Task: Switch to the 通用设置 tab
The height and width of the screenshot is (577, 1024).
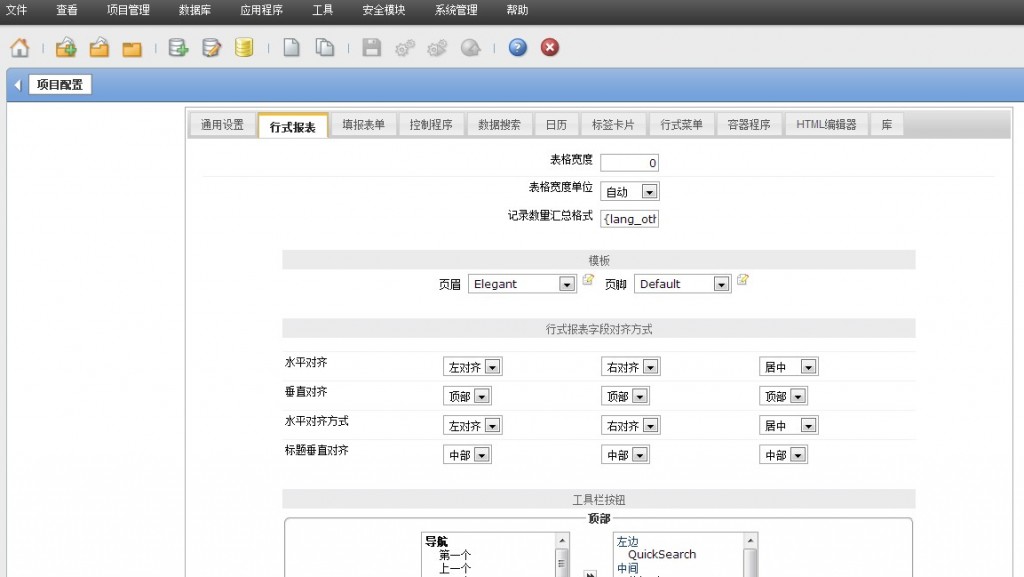Action: pos(222,125)
